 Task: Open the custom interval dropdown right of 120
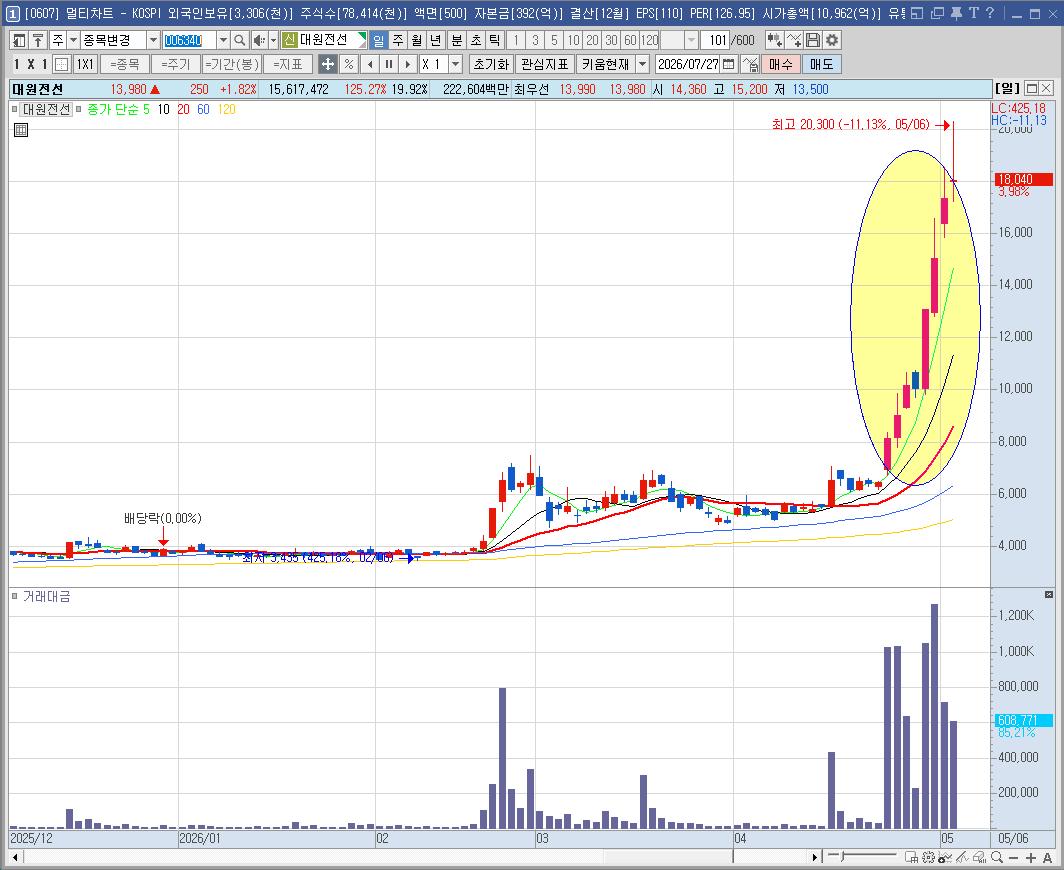tap(691, 41)
